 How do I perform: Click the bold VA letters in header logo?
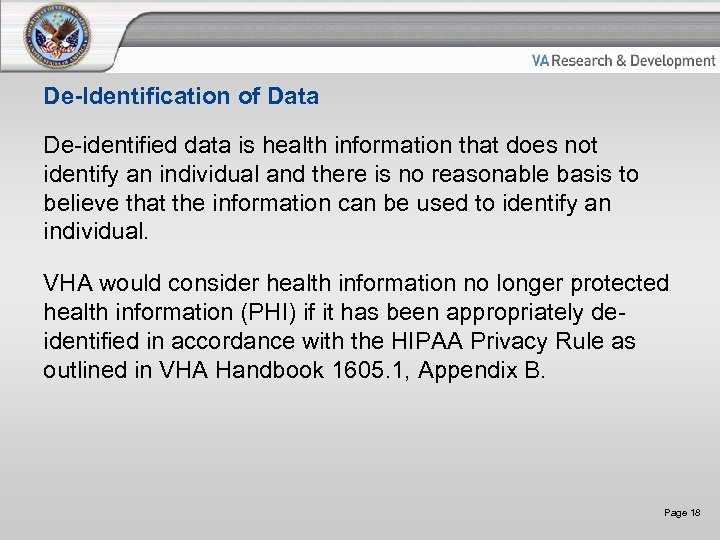[541, 61]
